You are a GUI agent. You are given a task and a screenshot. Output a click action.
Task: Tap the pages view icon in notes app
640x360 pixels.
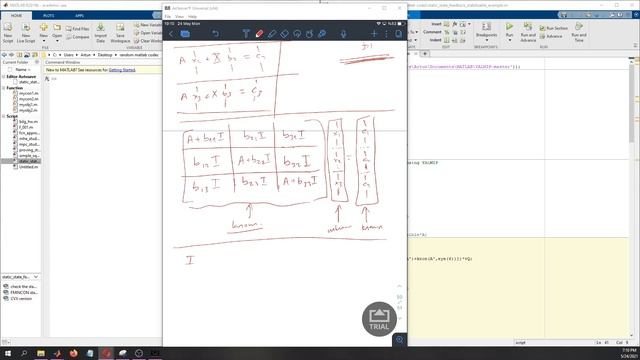coord(398,34)
